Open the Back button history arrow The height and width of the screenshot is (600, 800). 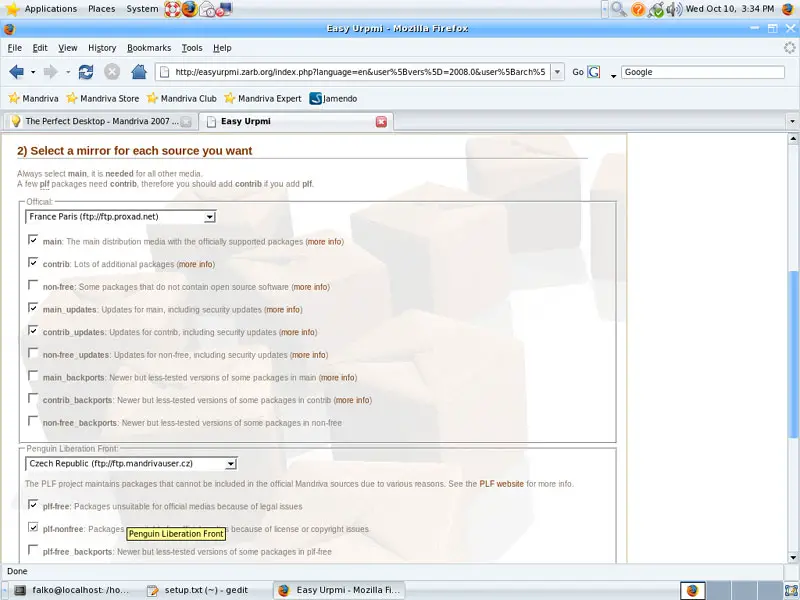33,72
